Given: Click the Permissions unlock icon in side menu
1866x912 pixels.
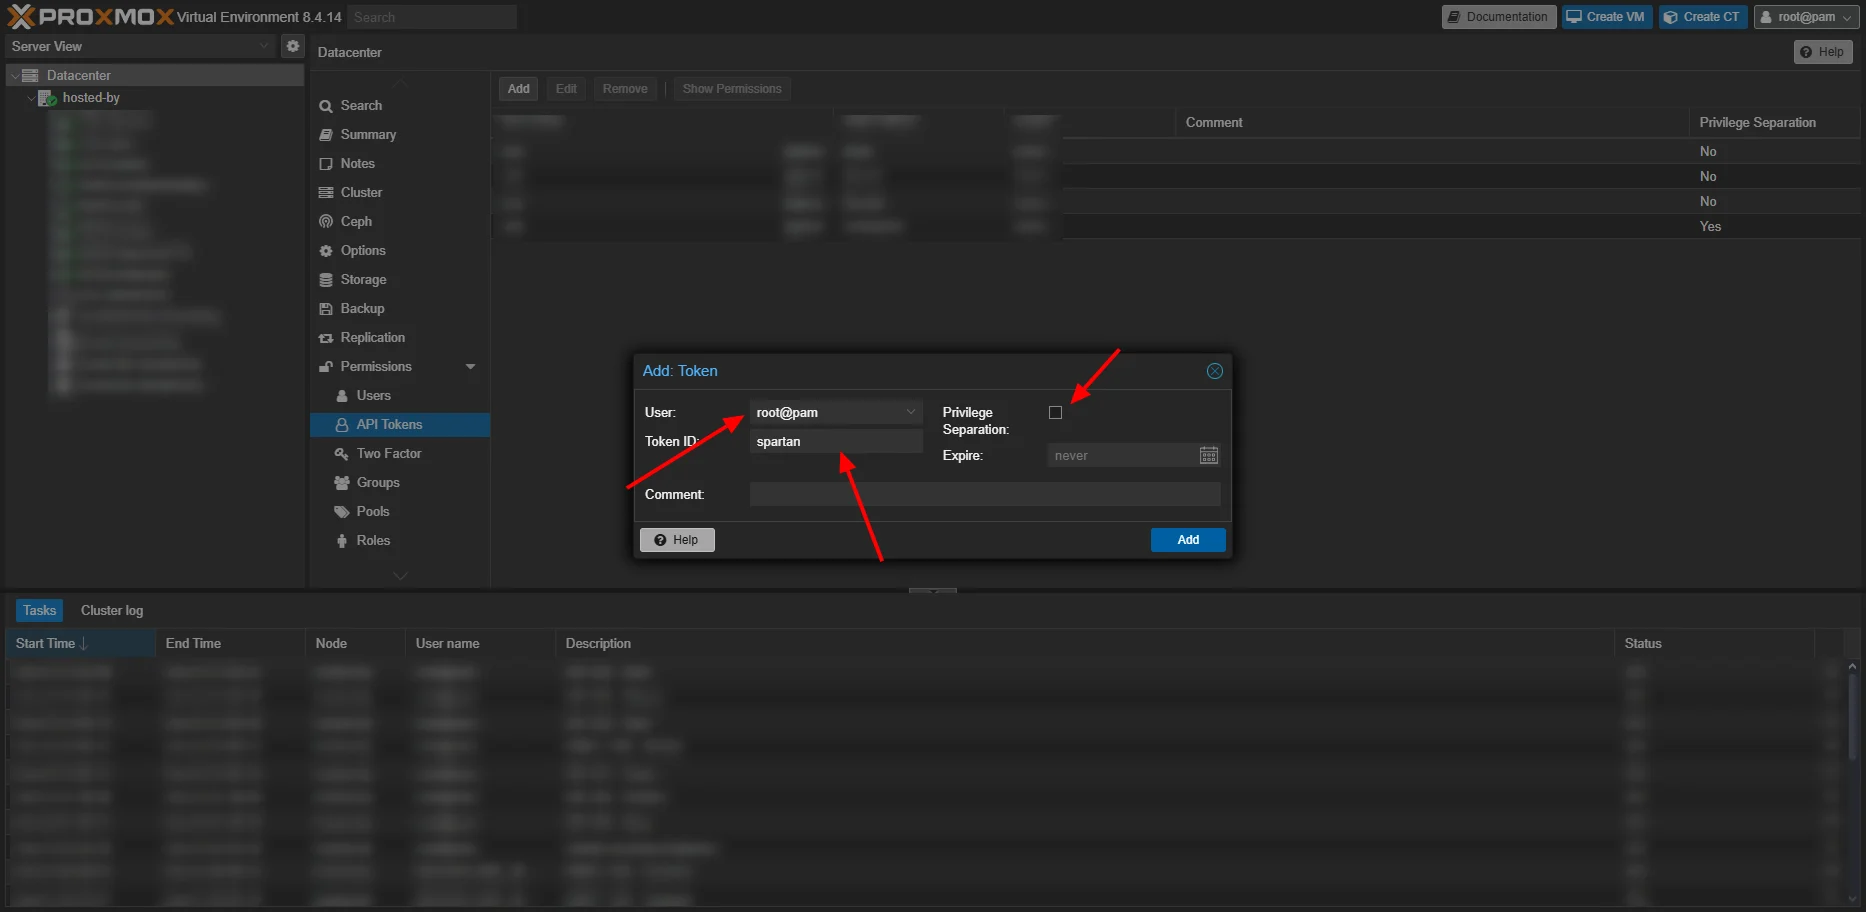Looking at the screenshot, I should point(326,367).
